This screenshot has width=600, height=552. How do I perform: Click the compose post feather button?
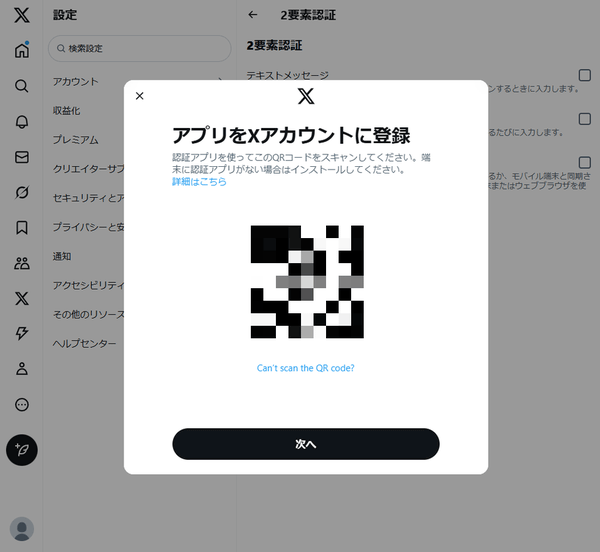(x=22, y=450)
